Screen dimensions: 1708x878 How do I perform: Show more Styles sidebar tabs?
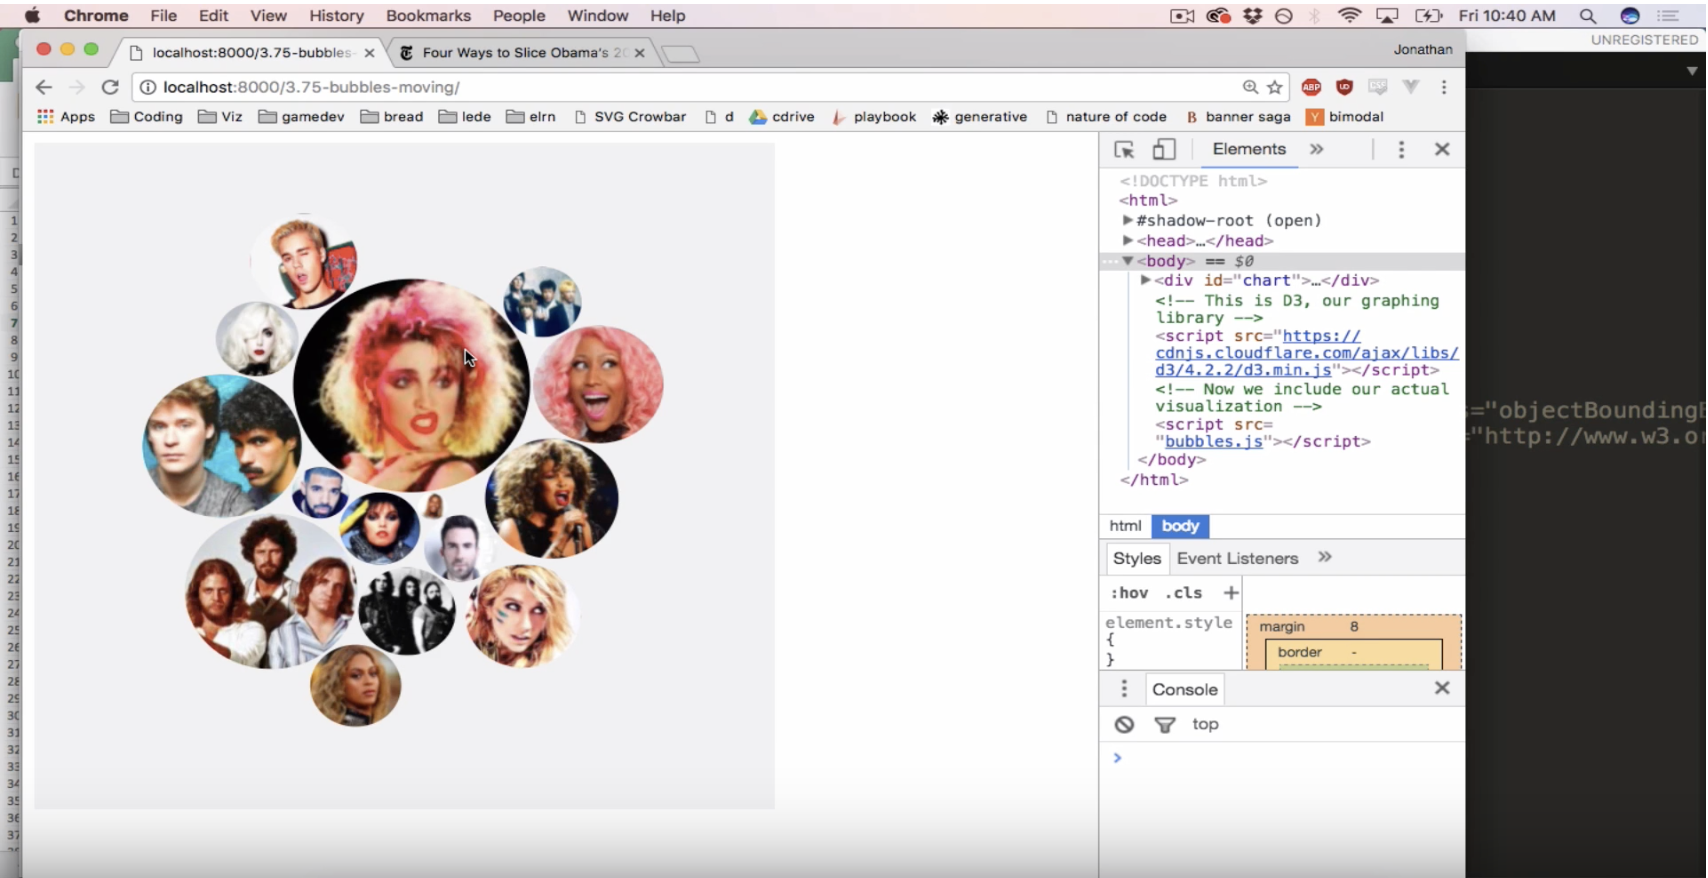point(1325,557)
